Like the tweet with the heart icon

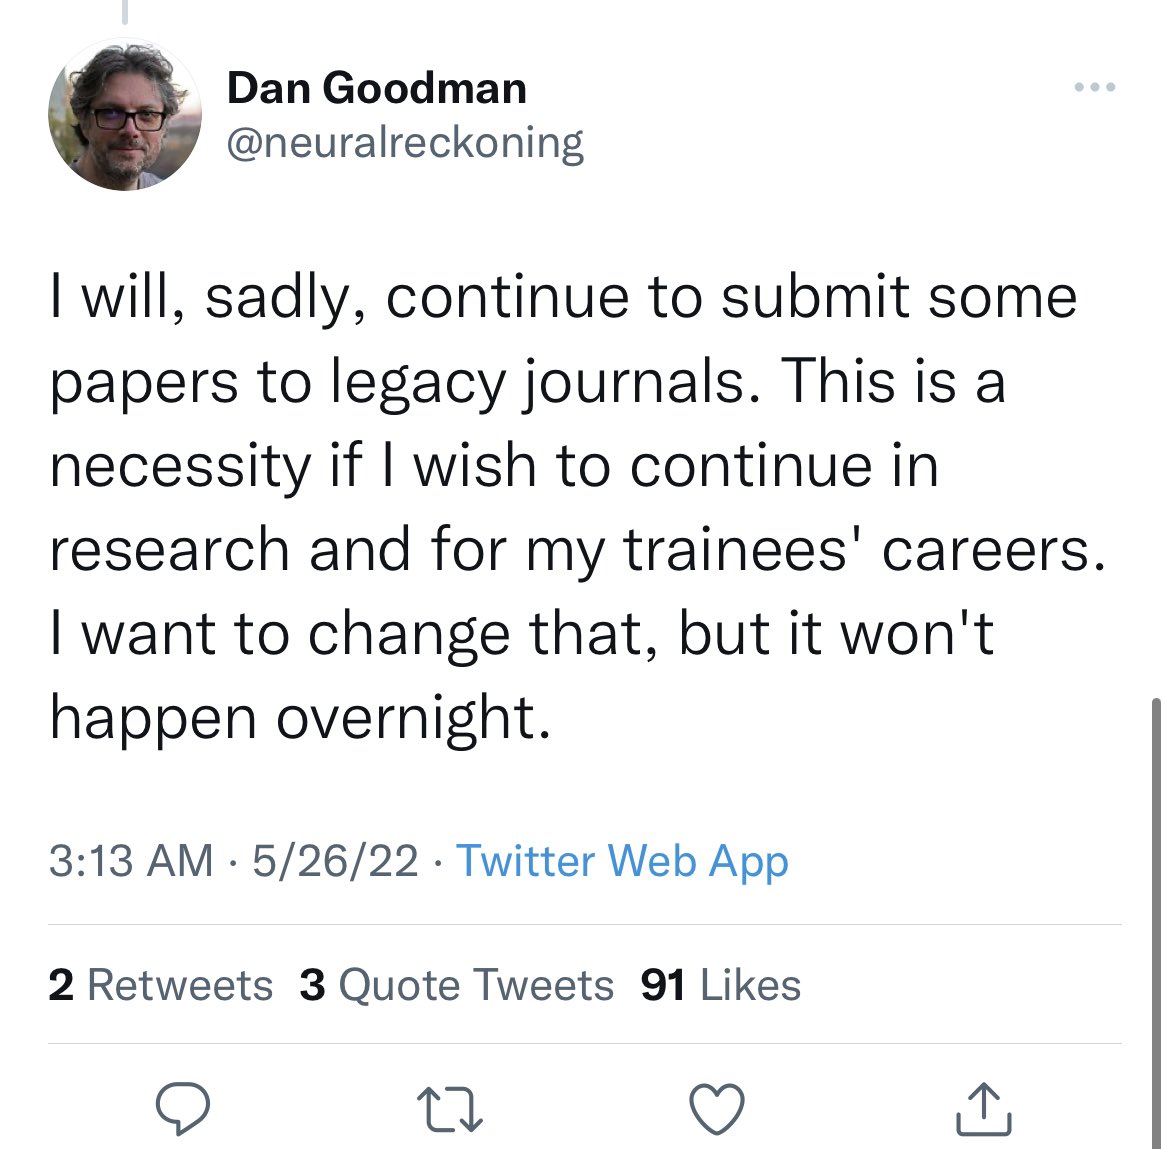[x=717, y=1109]
